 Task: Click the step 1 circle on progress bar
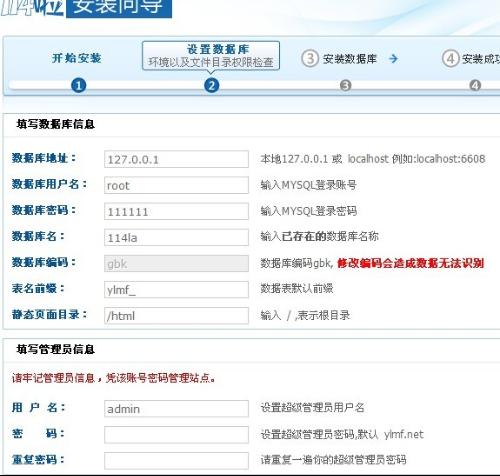79,86
